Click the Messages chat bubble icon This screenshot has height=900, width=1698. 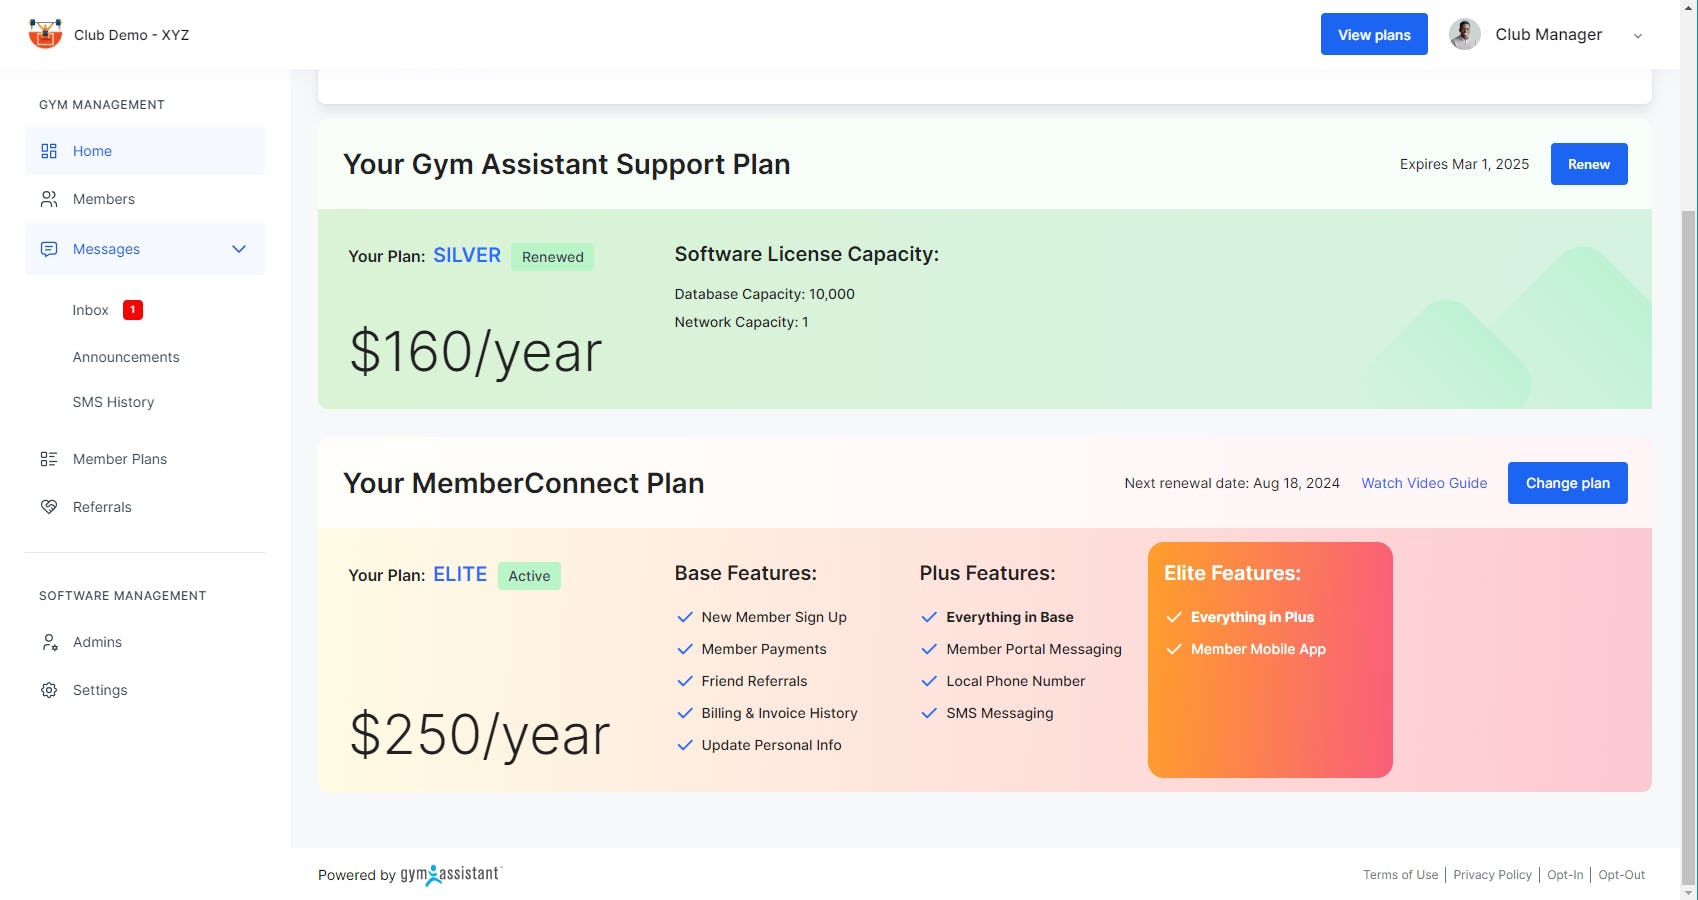[48, 248]
